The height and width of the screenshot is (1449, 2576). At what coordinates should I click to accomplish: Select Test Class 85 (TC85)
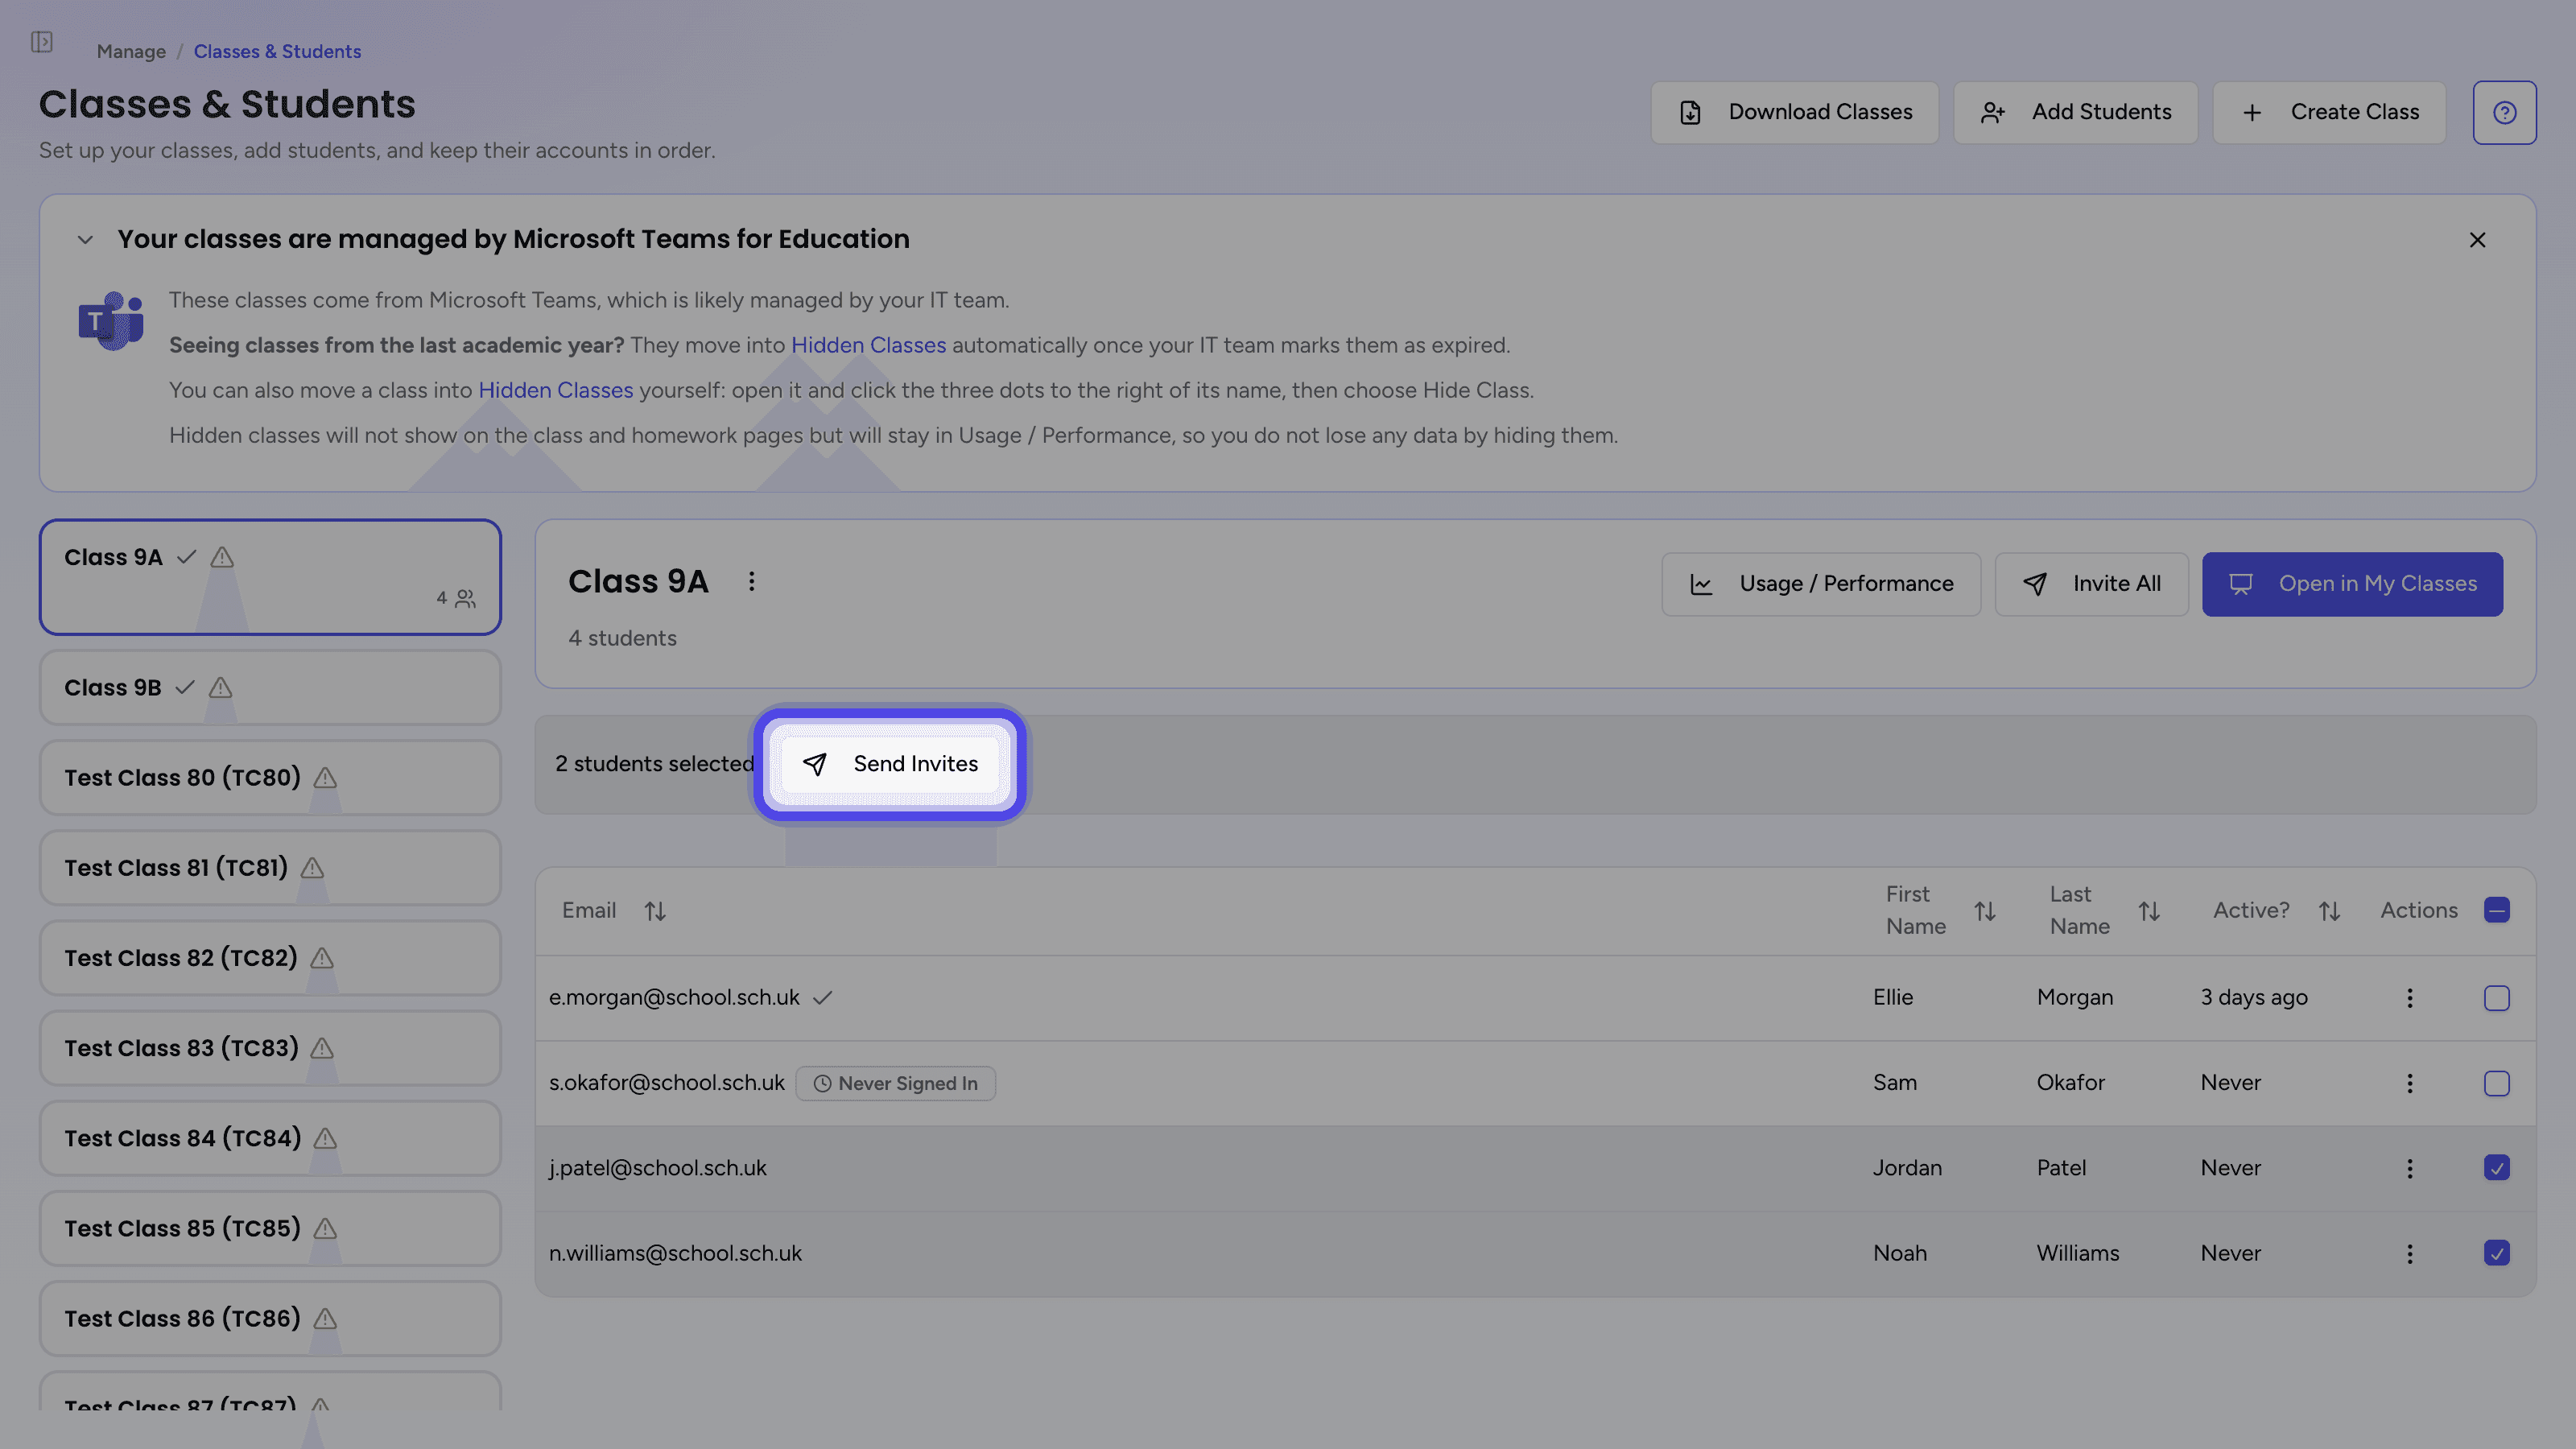click(x=270, y=1228)
